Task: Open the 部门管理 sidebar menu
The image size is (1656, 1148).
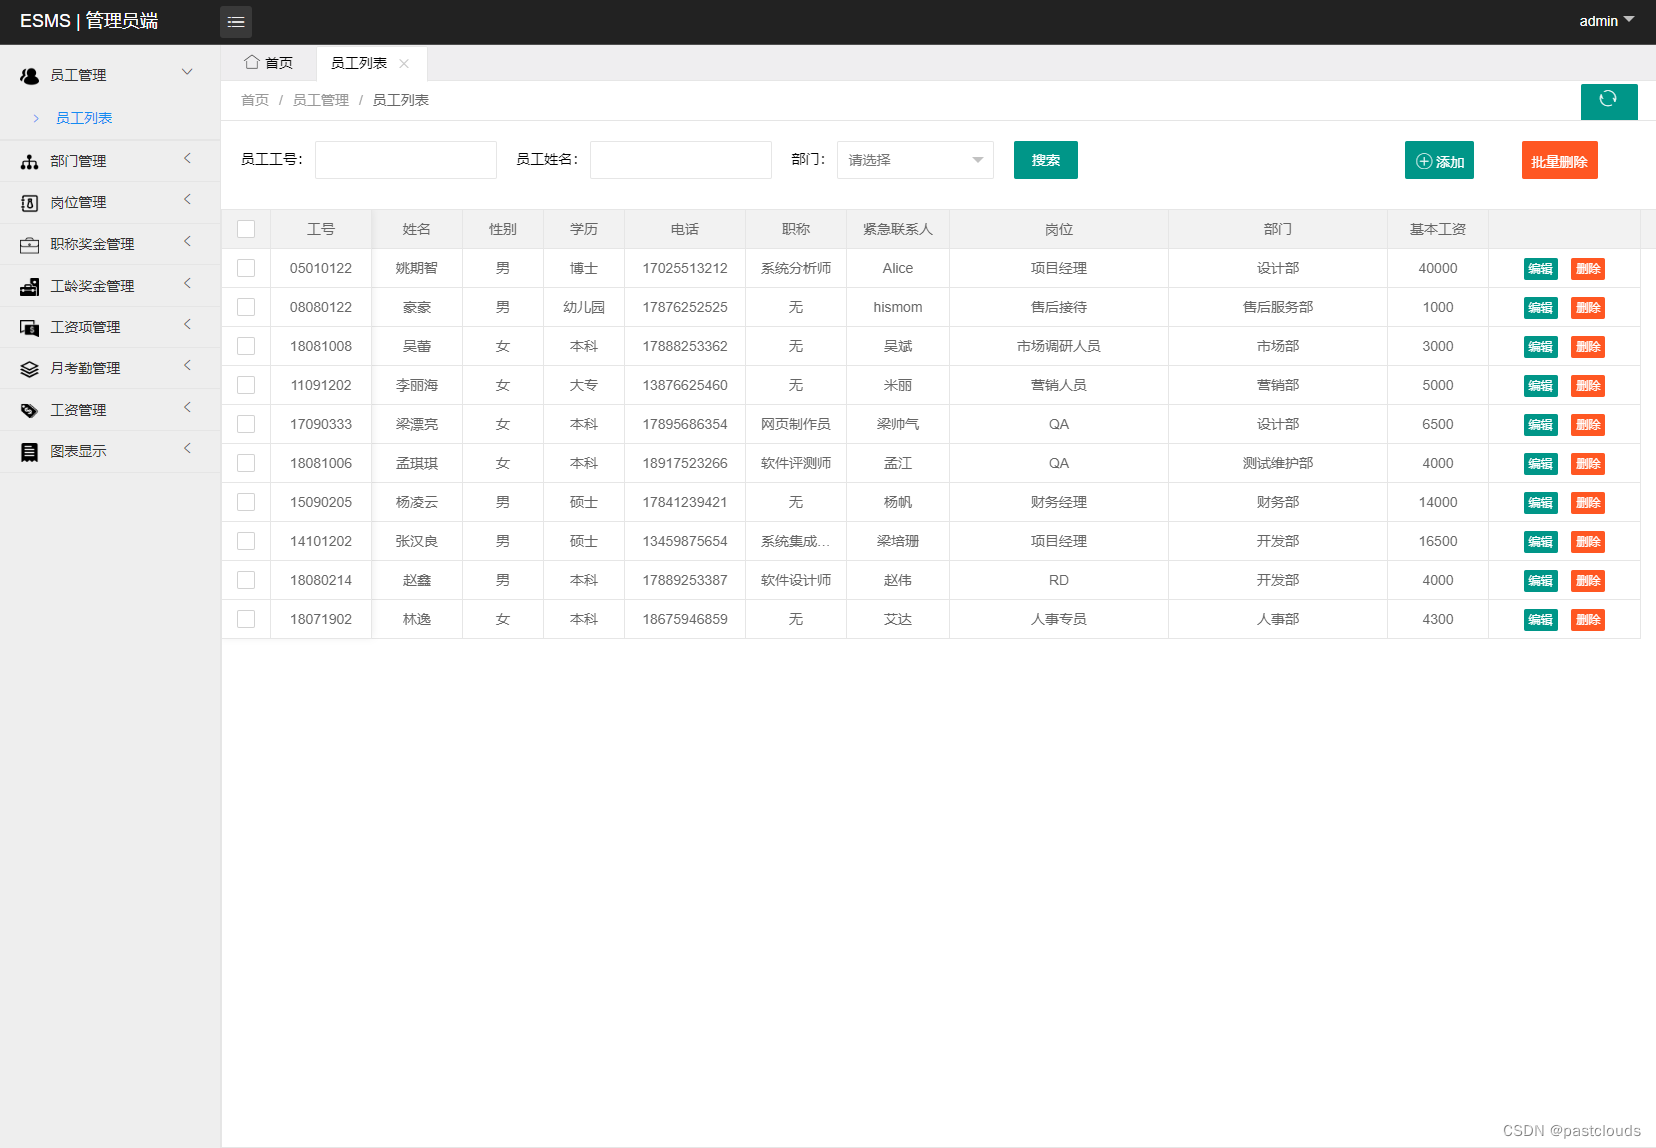Action: [110, 161]
